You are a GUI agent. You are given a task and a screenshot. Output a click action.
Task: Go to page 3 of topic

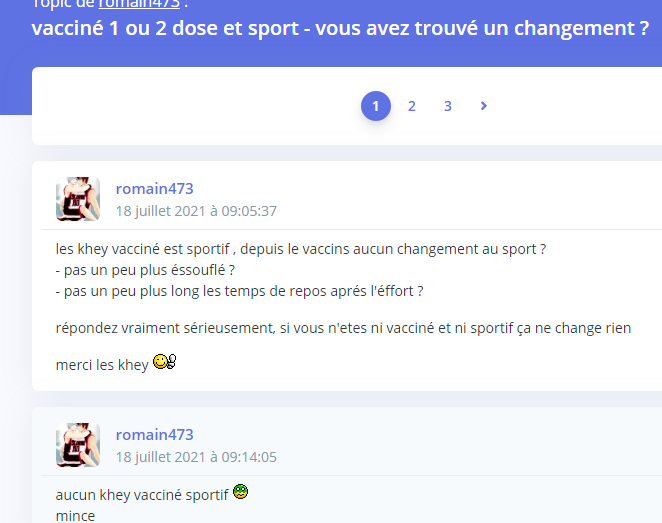[x=448, y=106]
